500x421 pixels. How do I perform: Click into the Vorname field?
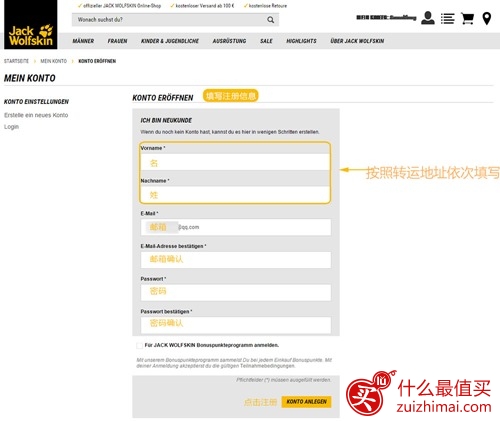[x=235, y=162]
